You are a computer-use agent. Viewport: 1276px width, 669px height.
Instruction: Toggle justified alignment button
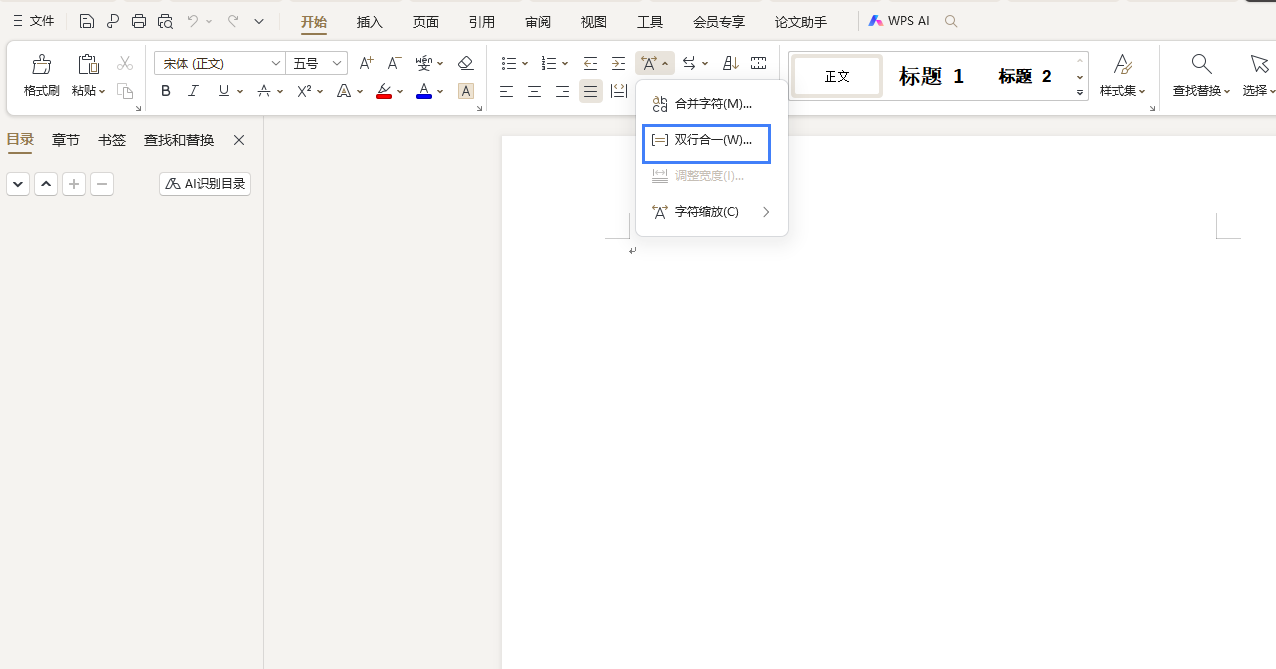(x=591, y=91)
